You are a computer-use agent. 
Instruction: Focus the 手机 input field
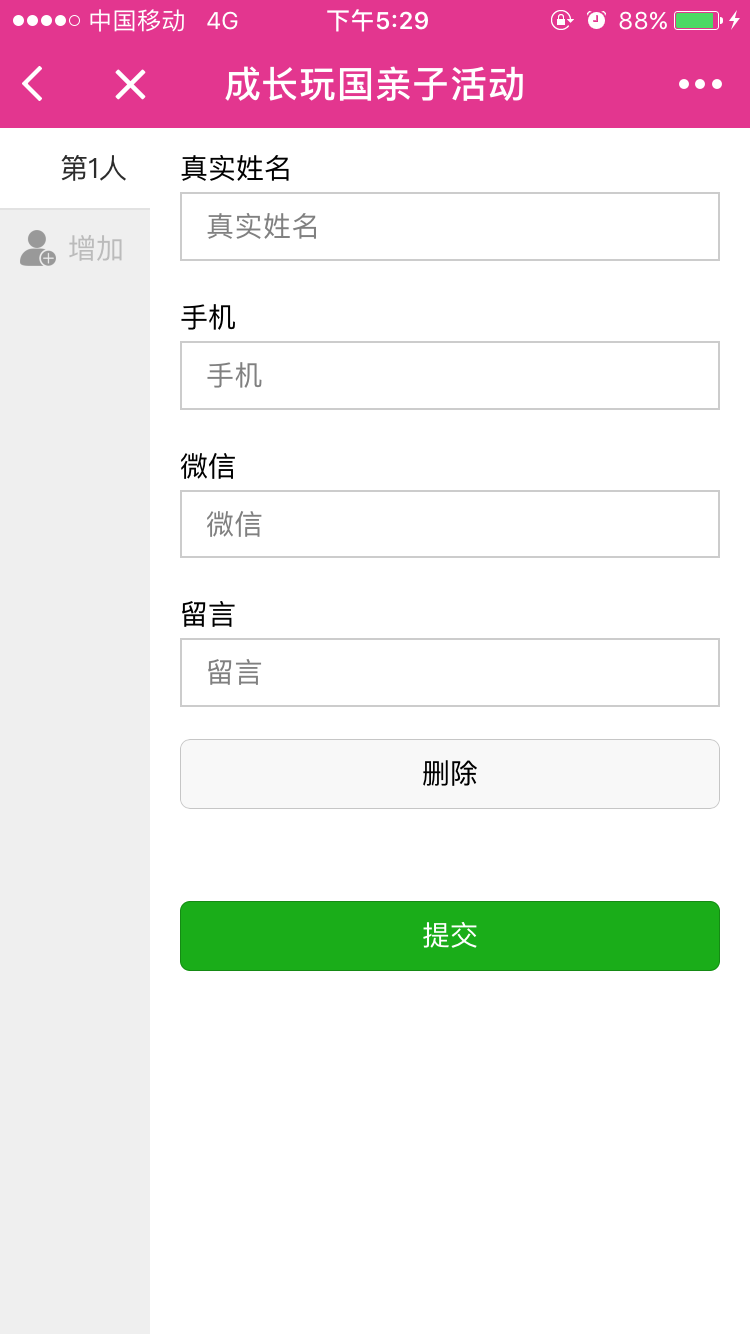tap(450, 376)
